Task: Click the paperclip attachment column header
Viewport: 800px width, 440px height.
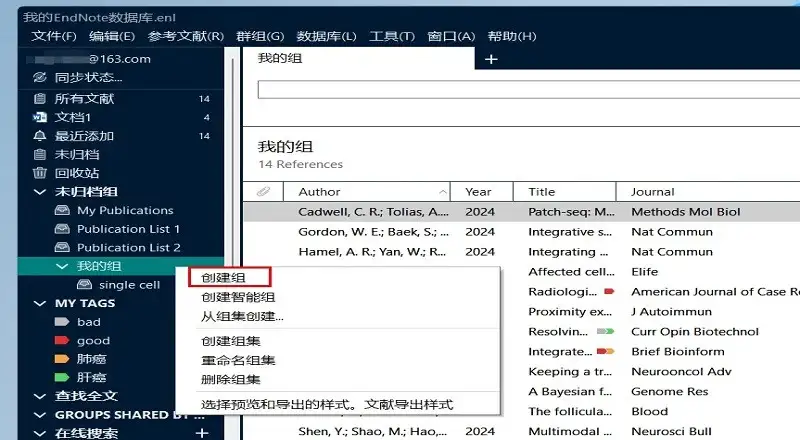Action: click(x=263, y=192)
